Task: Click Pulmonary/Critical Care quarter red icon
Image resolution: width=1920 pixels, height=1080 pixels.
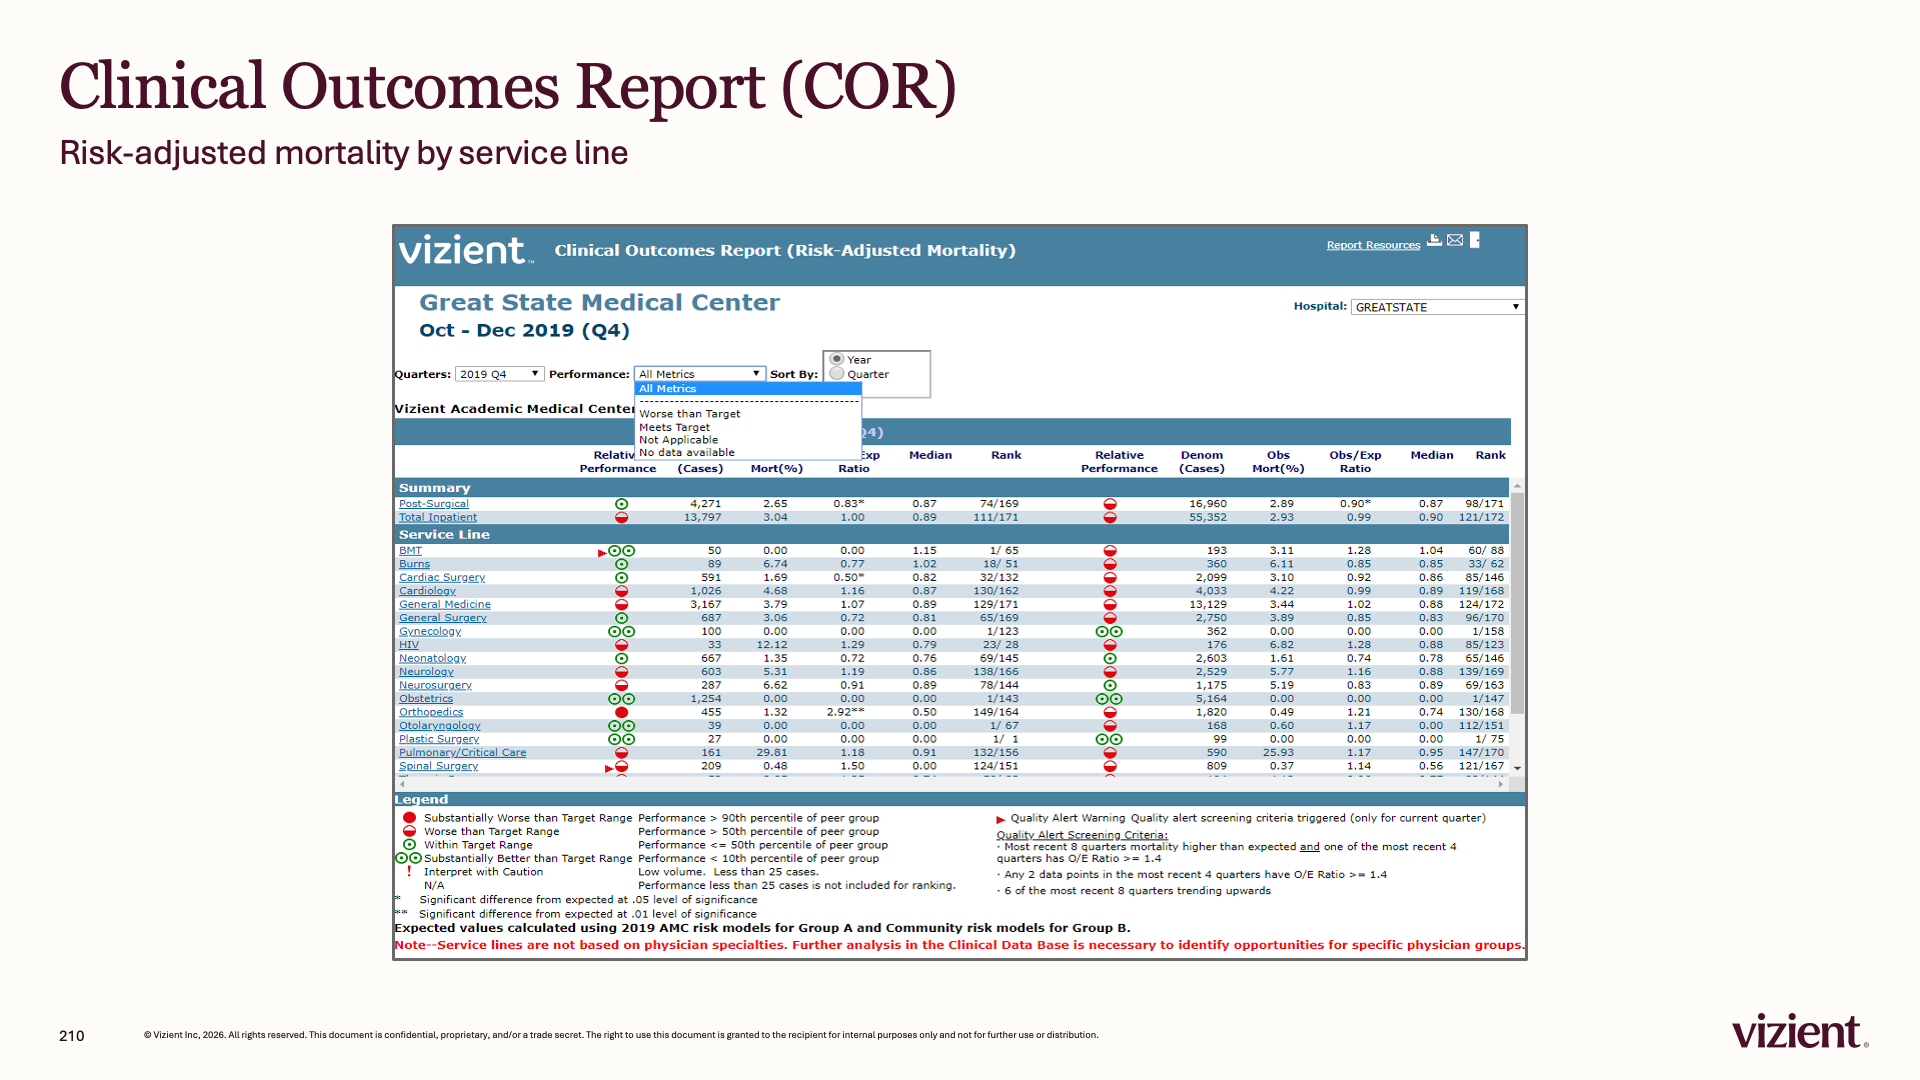Action: tap(621, 752)
